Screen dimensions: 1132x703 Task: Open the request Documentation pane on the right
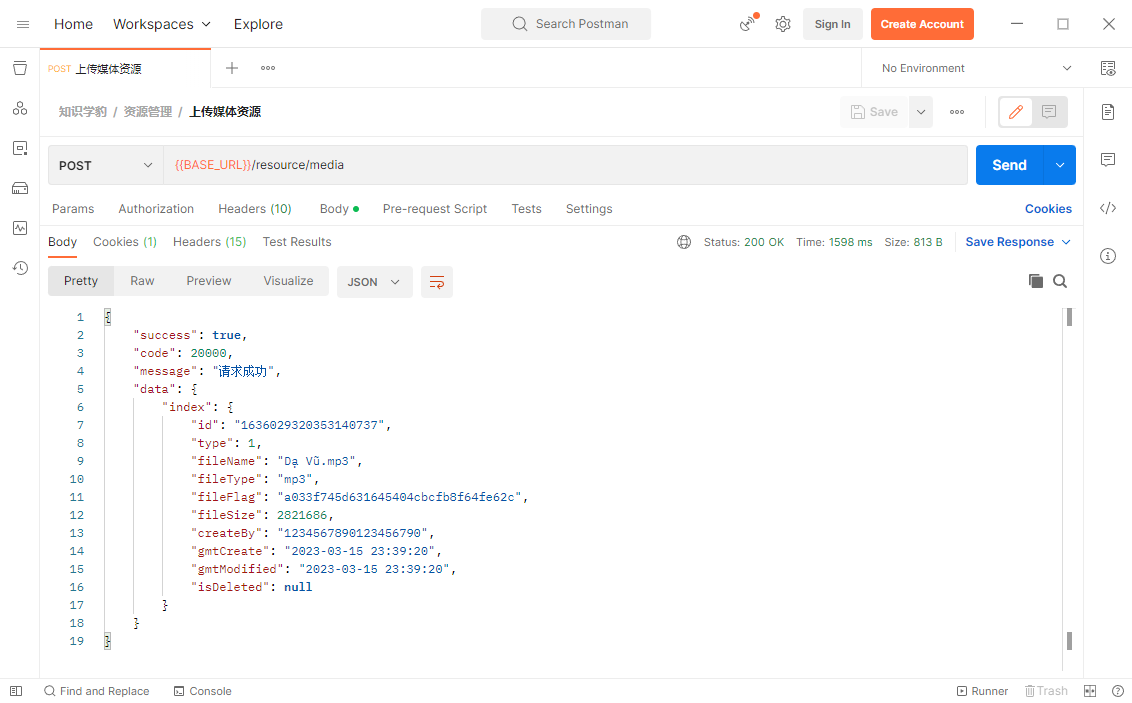pos(1108,112)
